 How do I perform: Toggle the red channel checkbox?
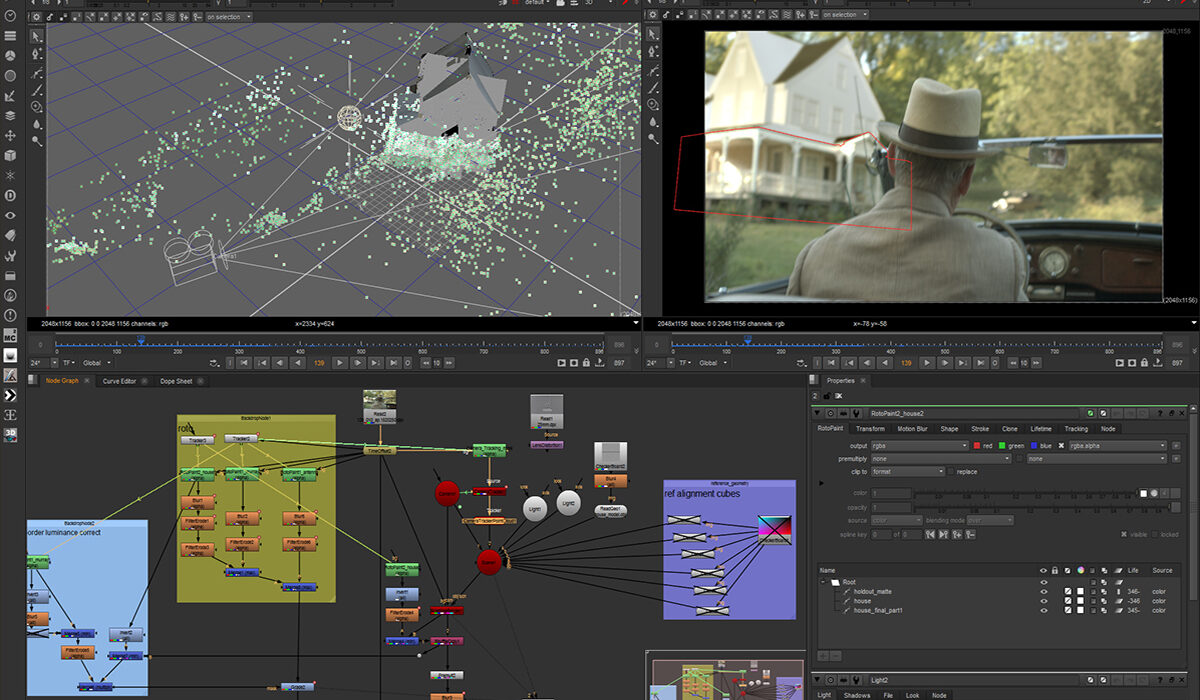coord(979,445)
